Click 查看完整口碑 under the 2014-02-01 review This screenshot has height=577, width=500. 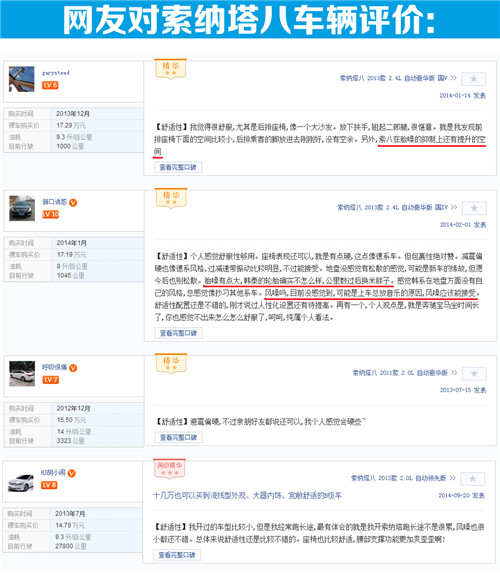[x=178, y=333]
